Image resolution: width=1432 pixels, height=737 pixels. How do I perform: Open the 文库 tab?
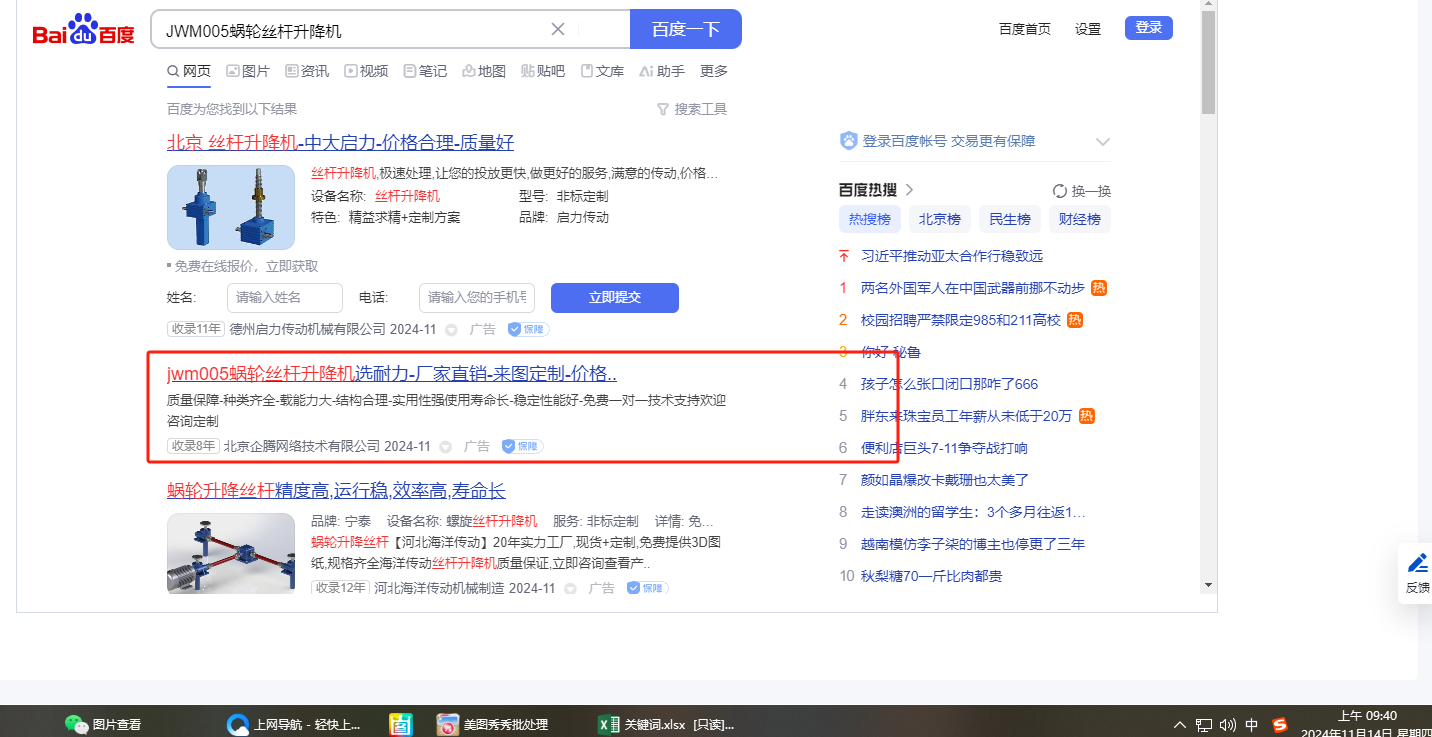pyautogui.click(x=602, y=71)
